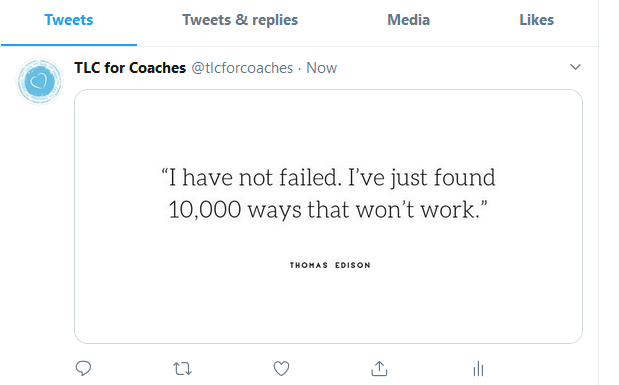Open the Tweets & replies tab
This screenshot has width=619, height=385.
(240, 20)
